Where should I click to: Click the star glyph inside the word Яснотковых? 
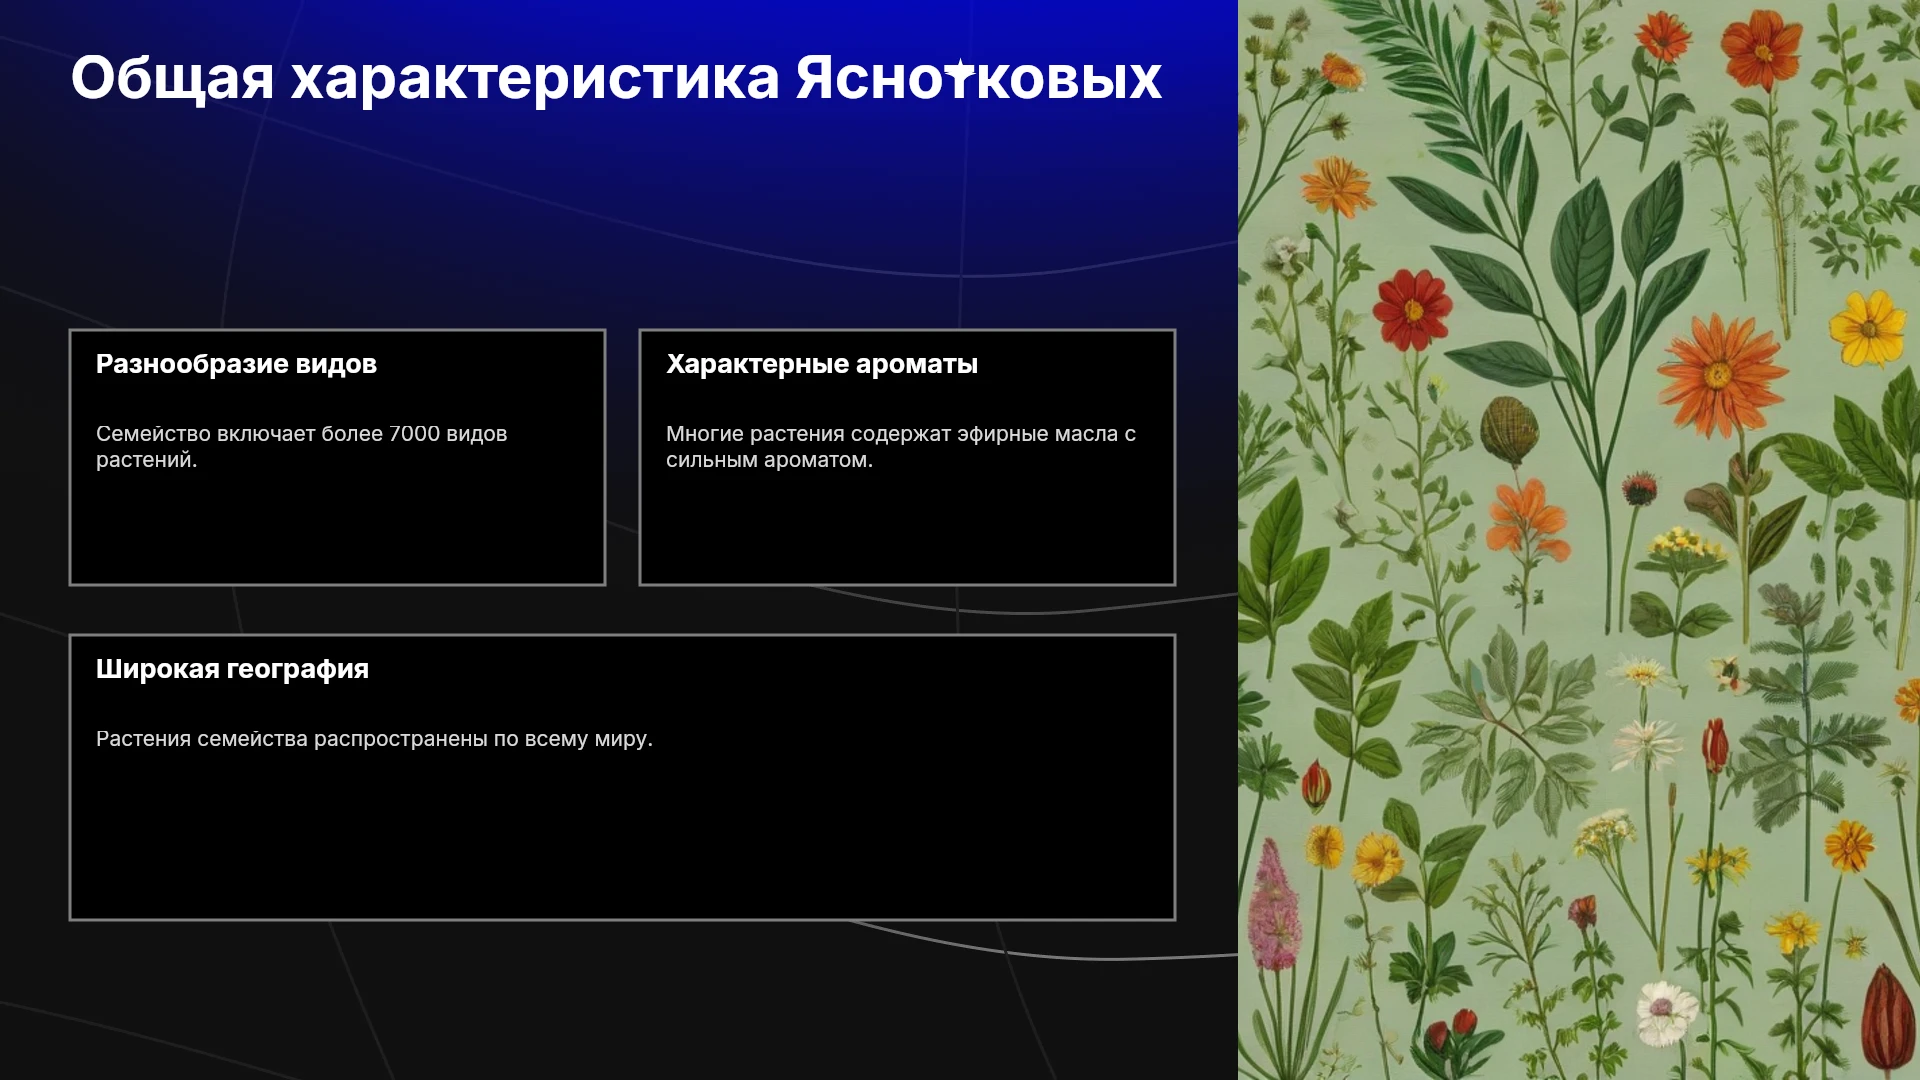point(960,72)
